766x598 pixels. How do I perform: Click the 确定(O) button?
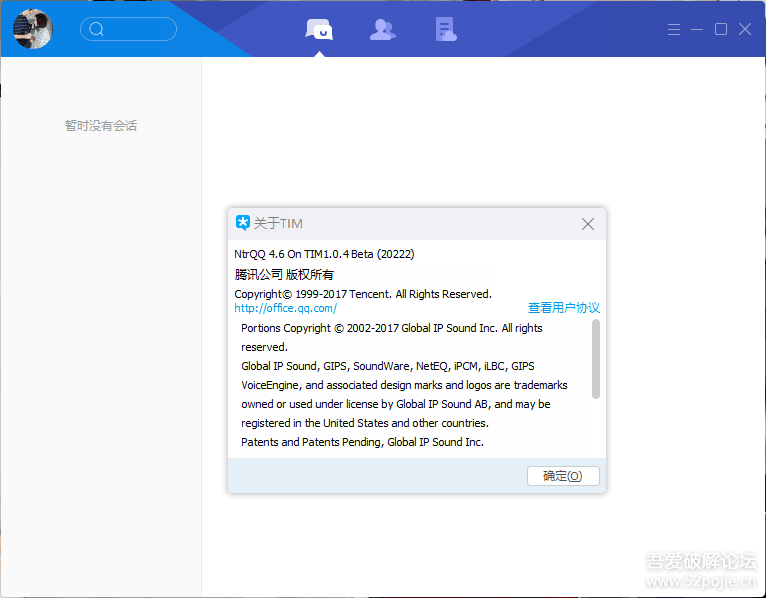coord(563,476)
